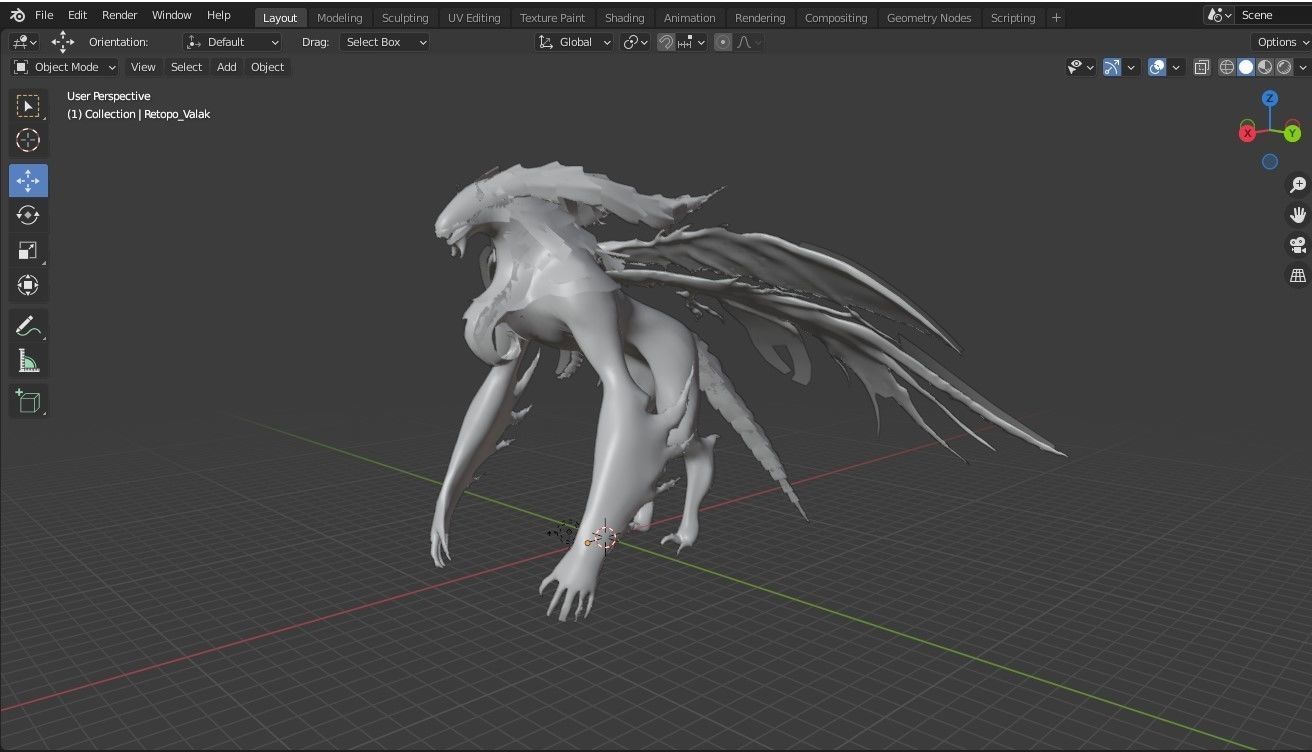This screenshot has height=752, width=1312.
Task: Open the viewport View menu
Action: pyautogui.click(x=143, y=67)
